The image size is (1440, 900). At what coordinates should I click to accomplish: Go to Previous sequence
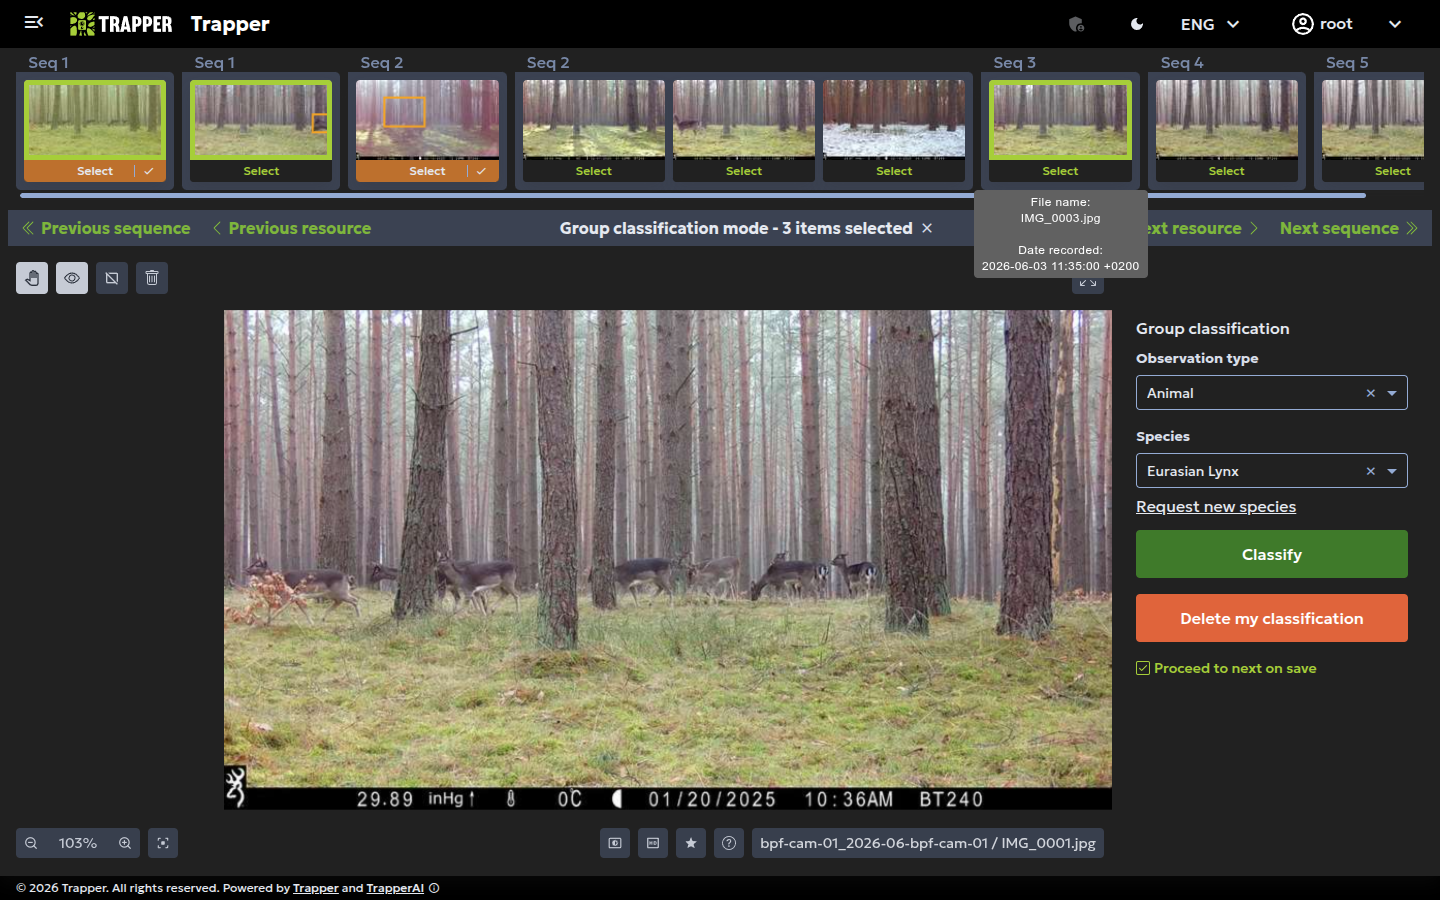pos(115,228)
